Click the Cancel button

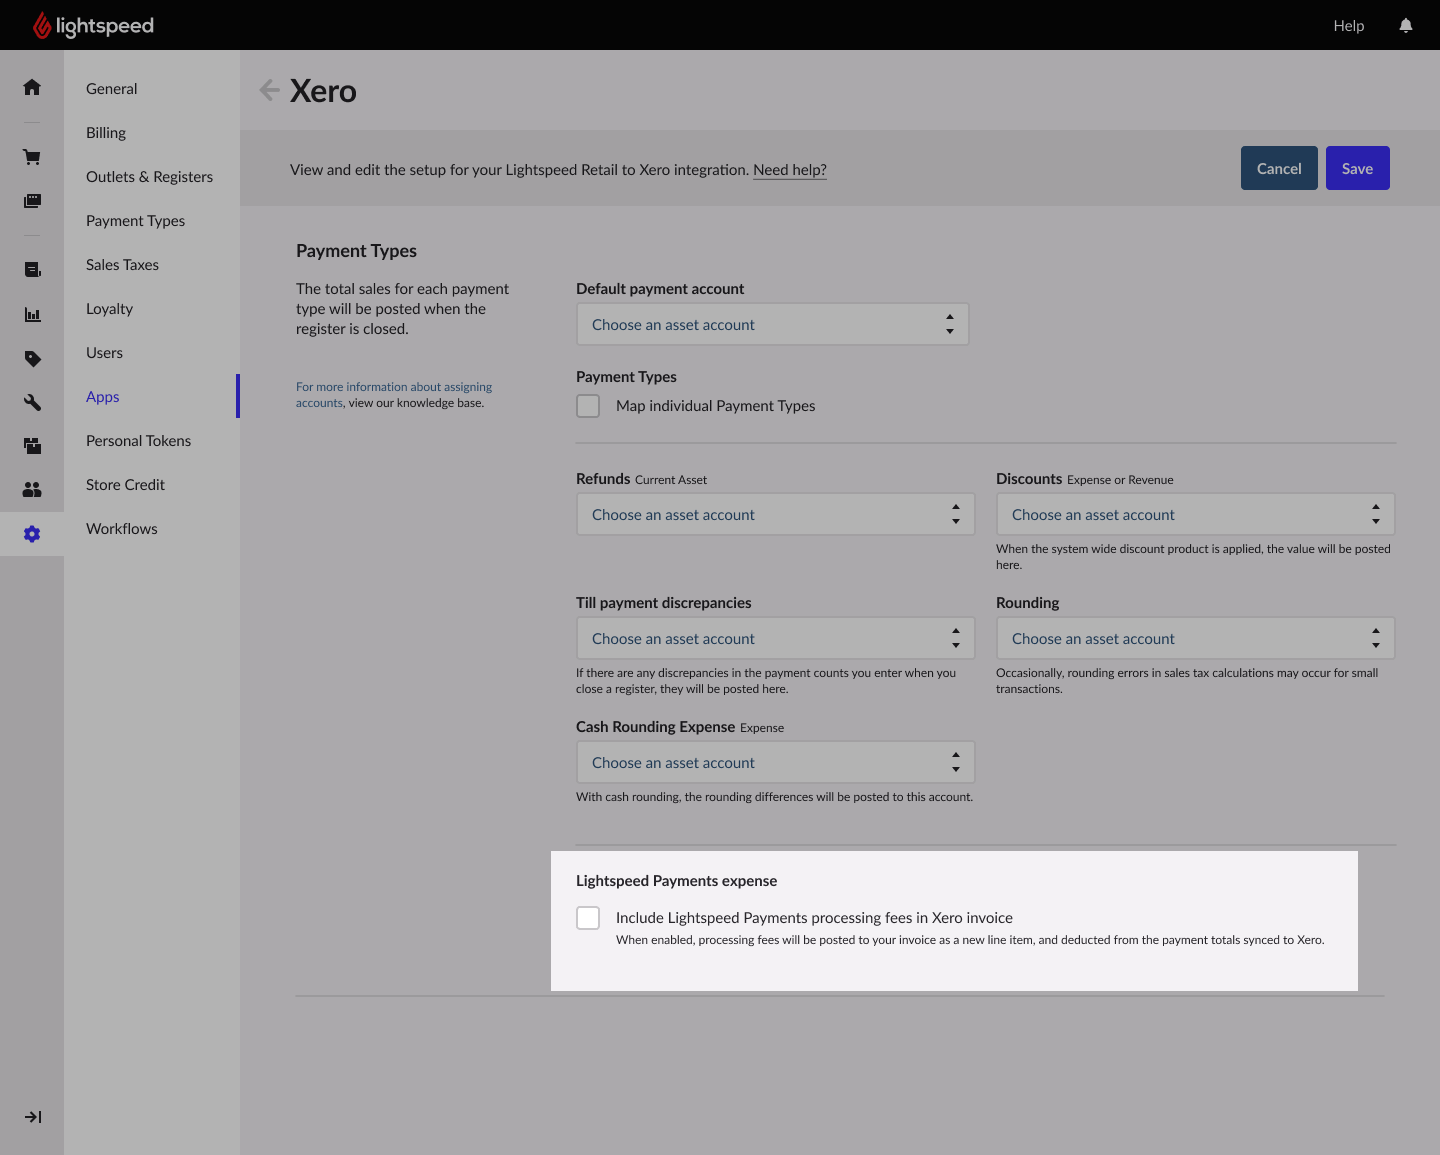point(1279,168)
